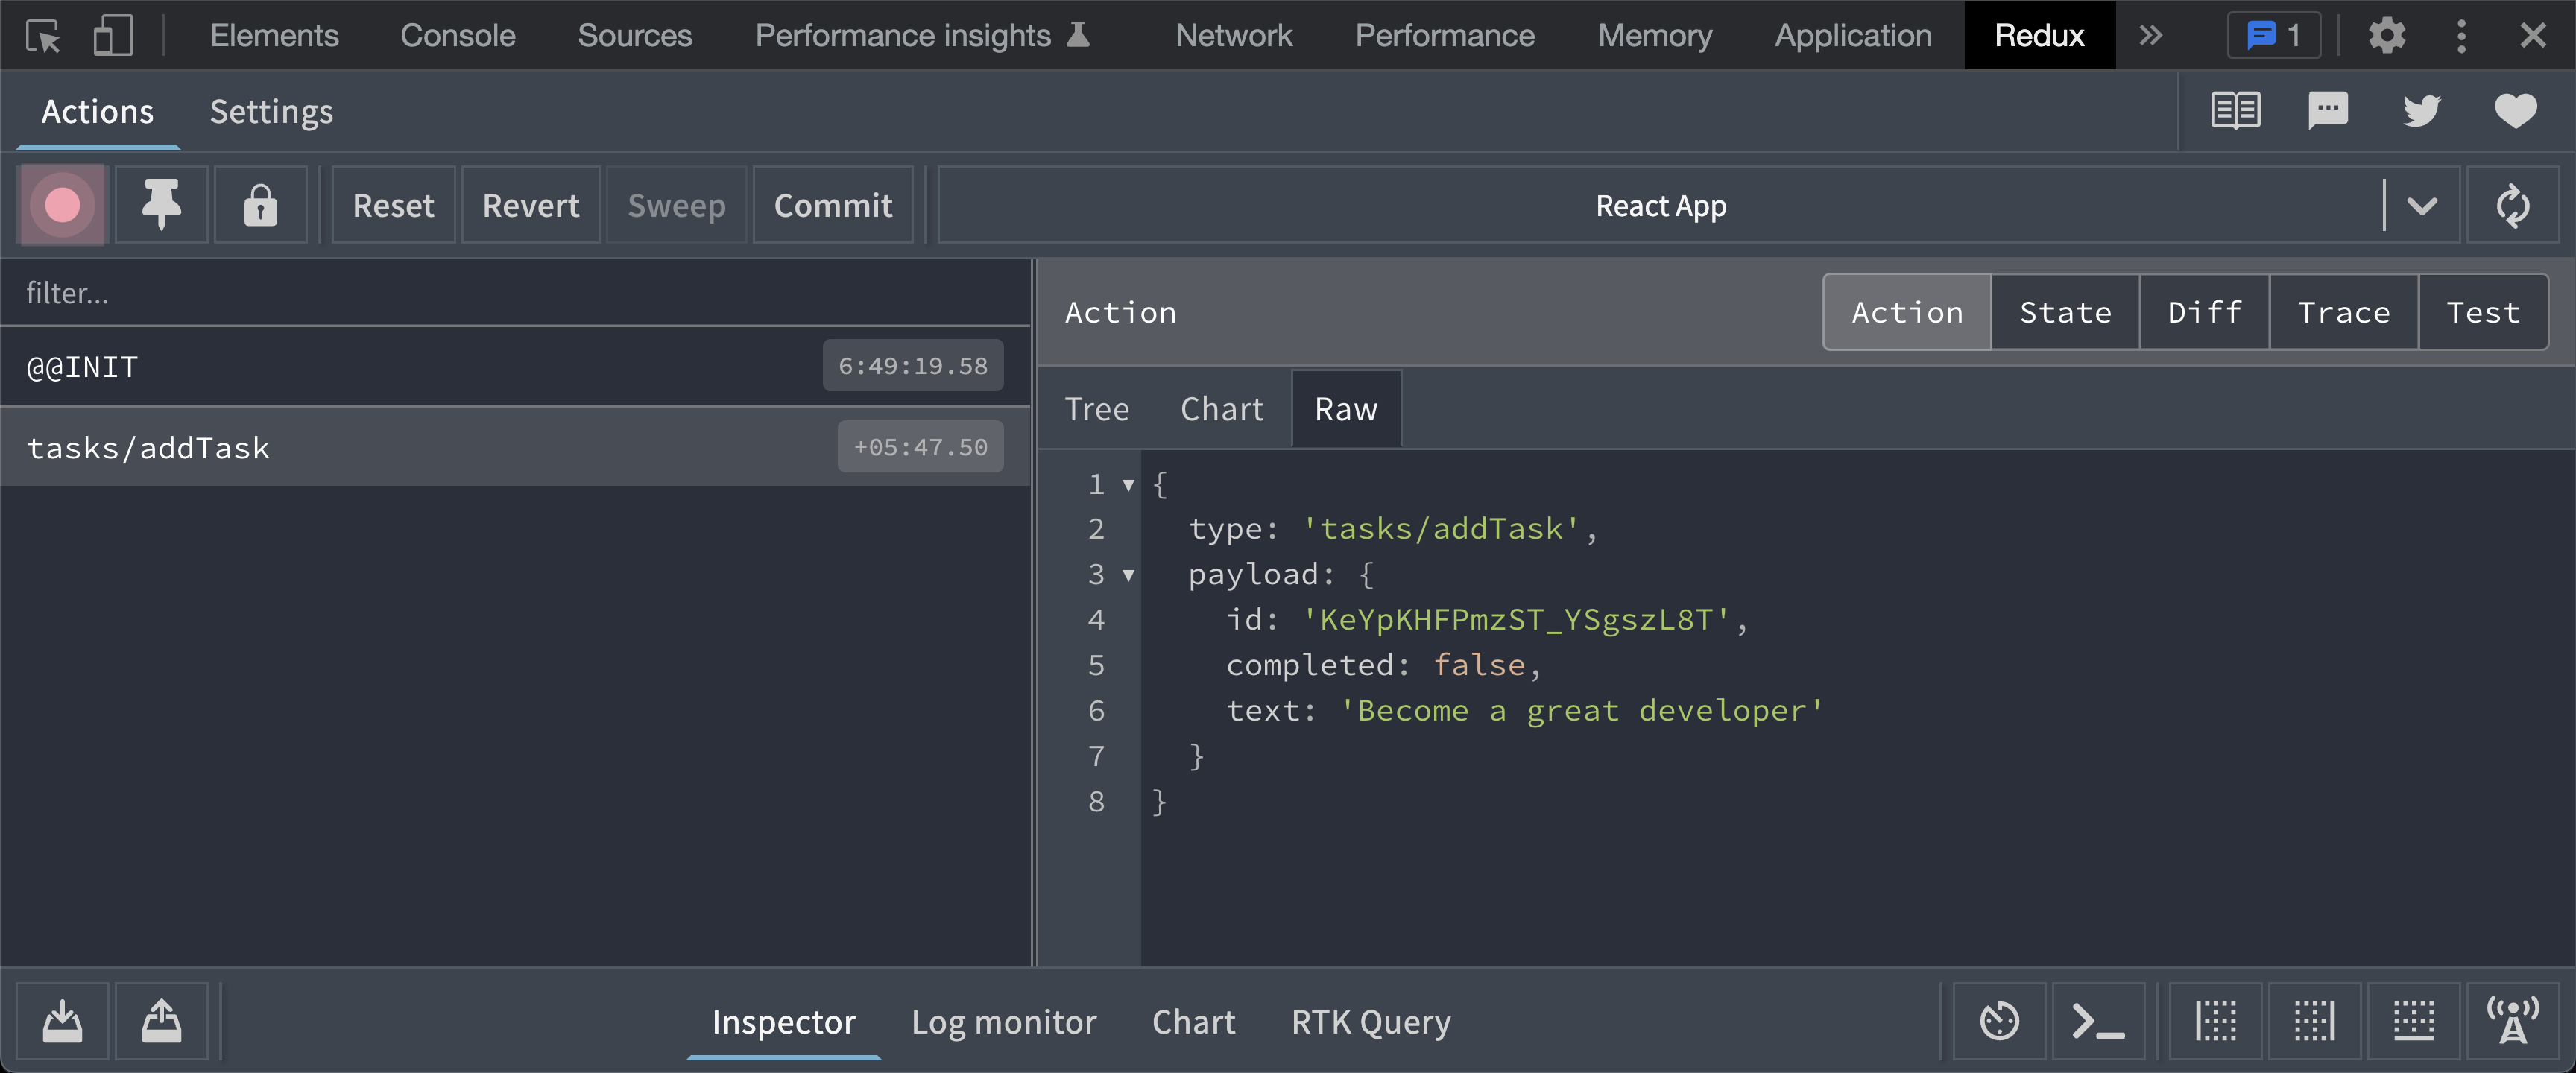Click the export state upload icon
The height and width of the screenshot is (1073, 2576).
[161, 1021]
